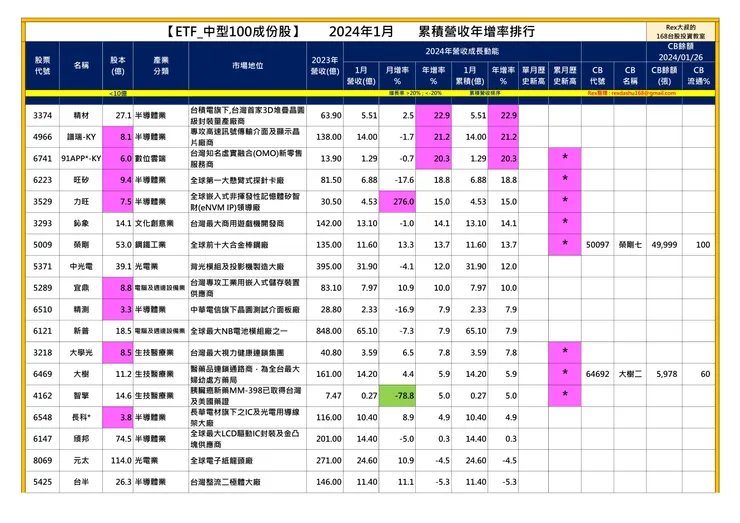740x523 pixels.
Task: Select the 產業分類 column header
Action: [161, 66]
